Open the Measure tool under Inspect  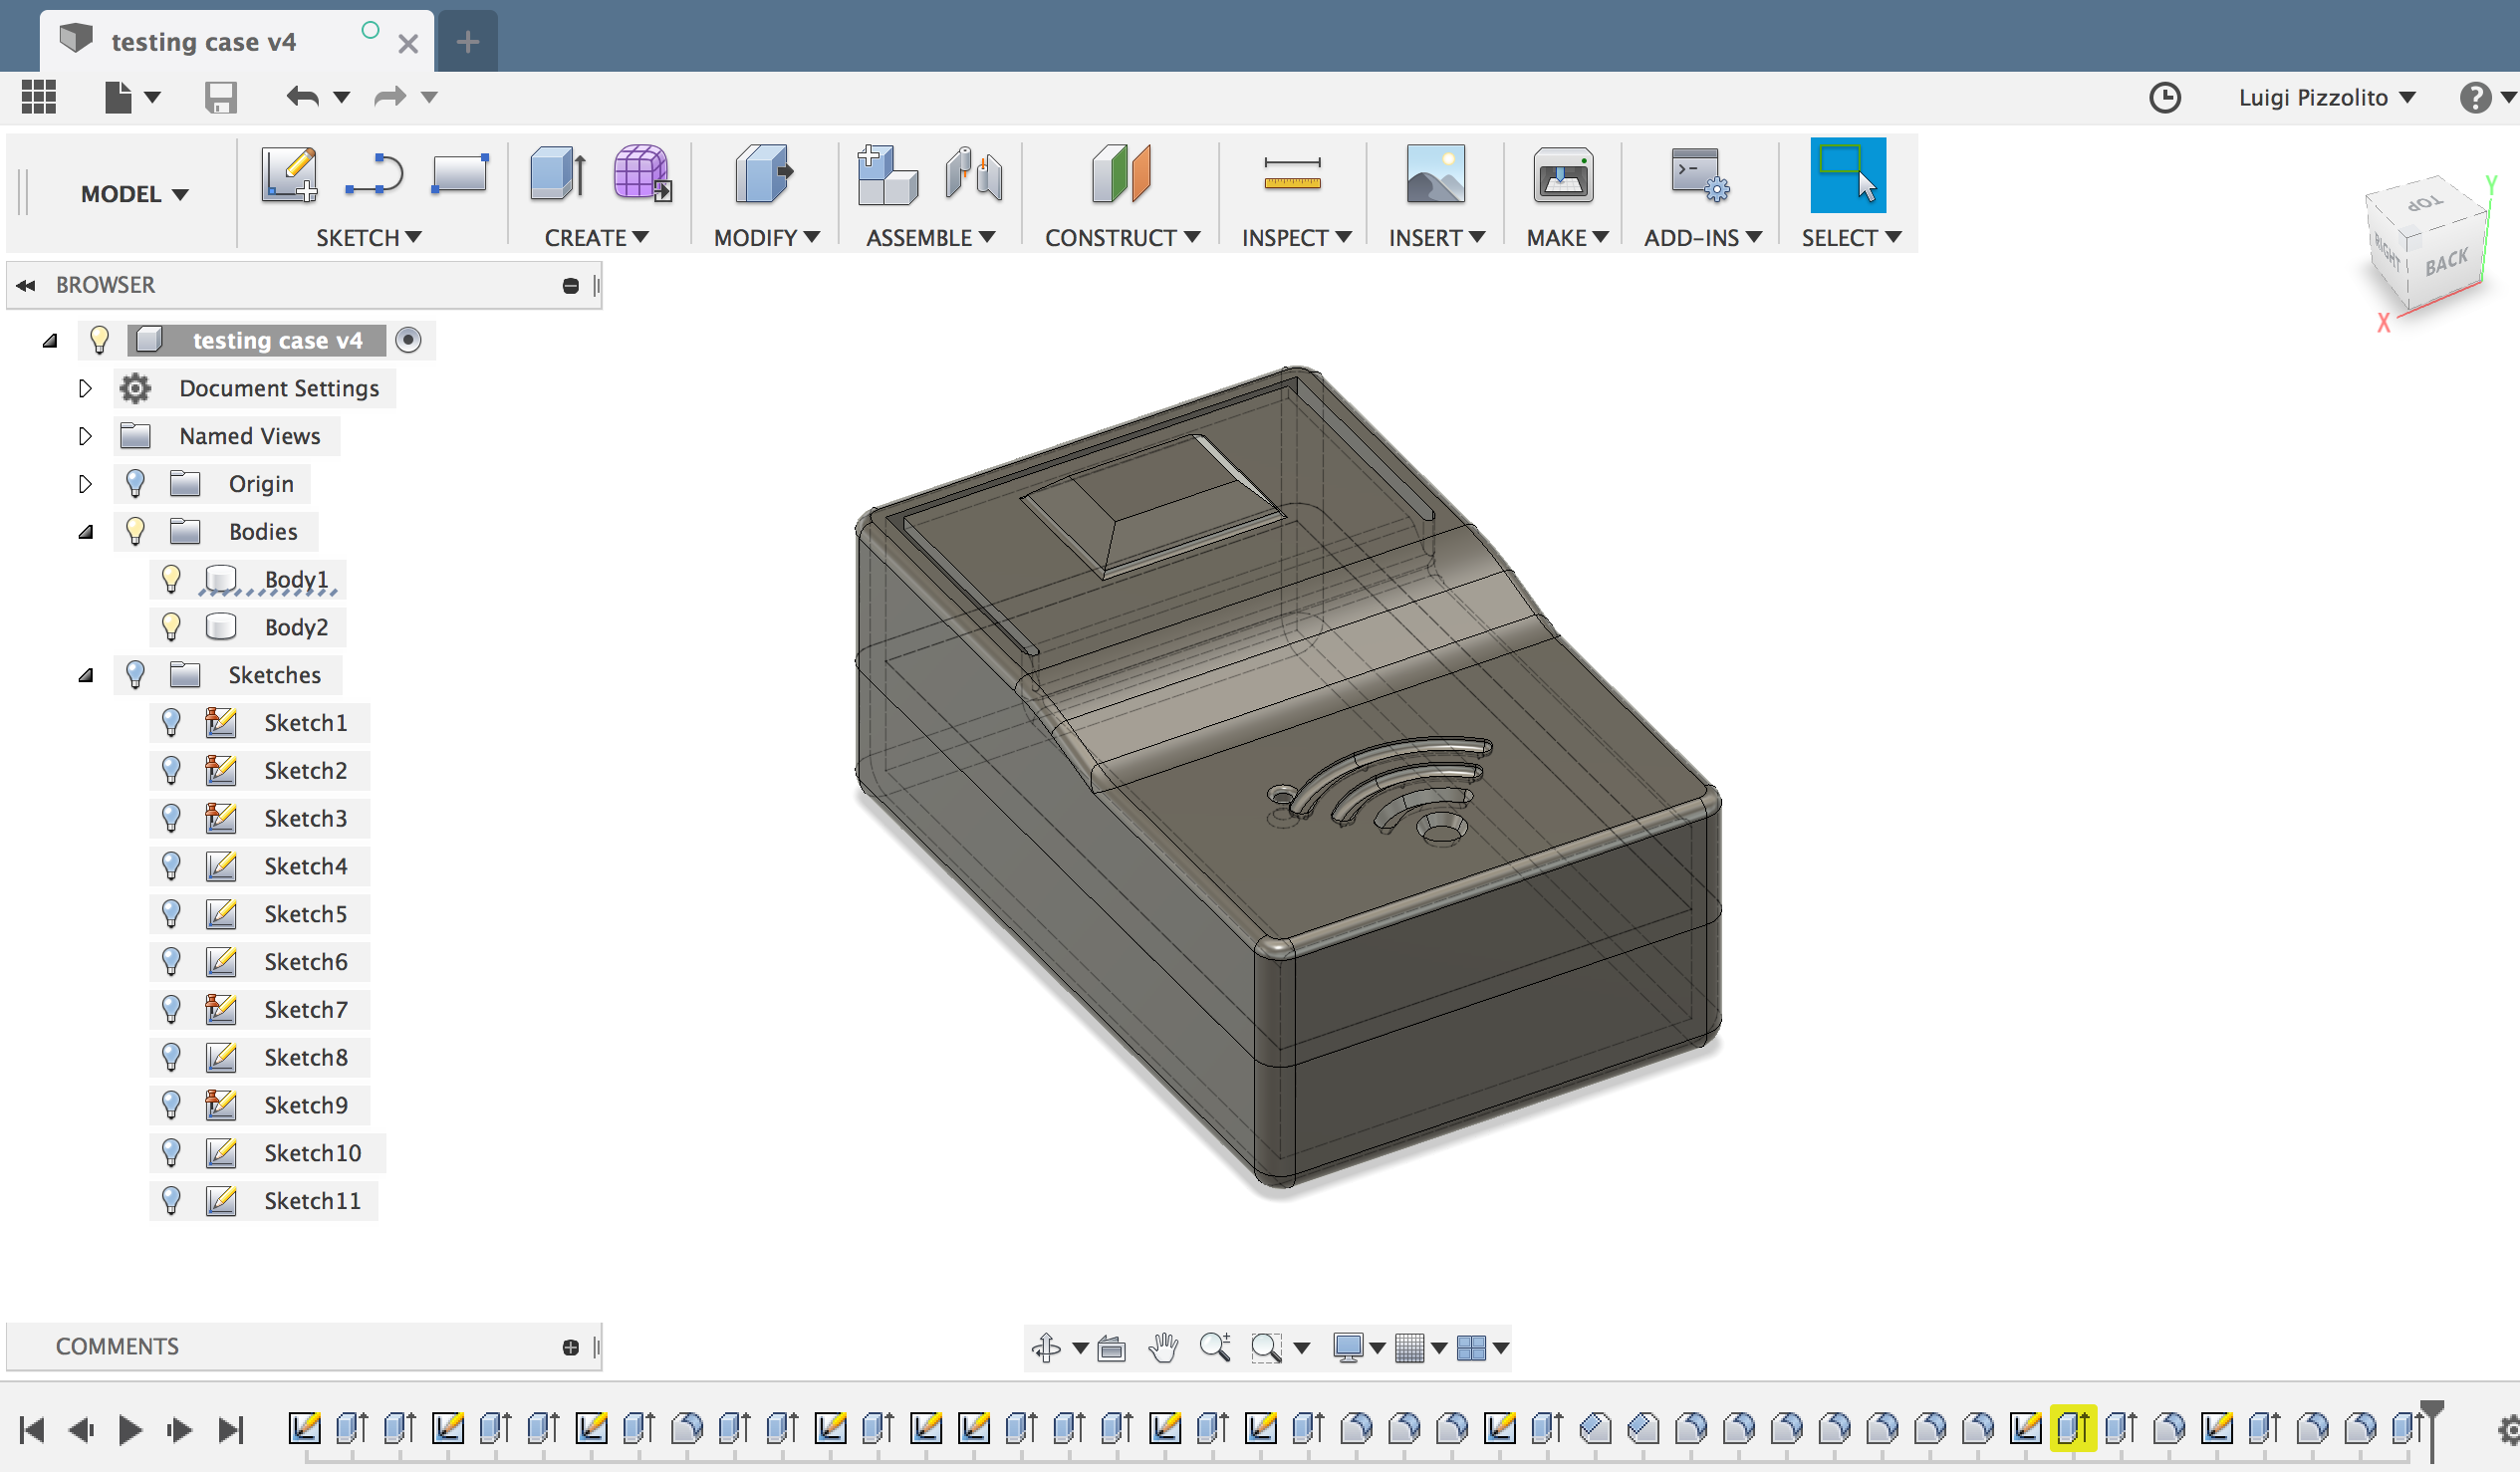(x=1294, y=175)
